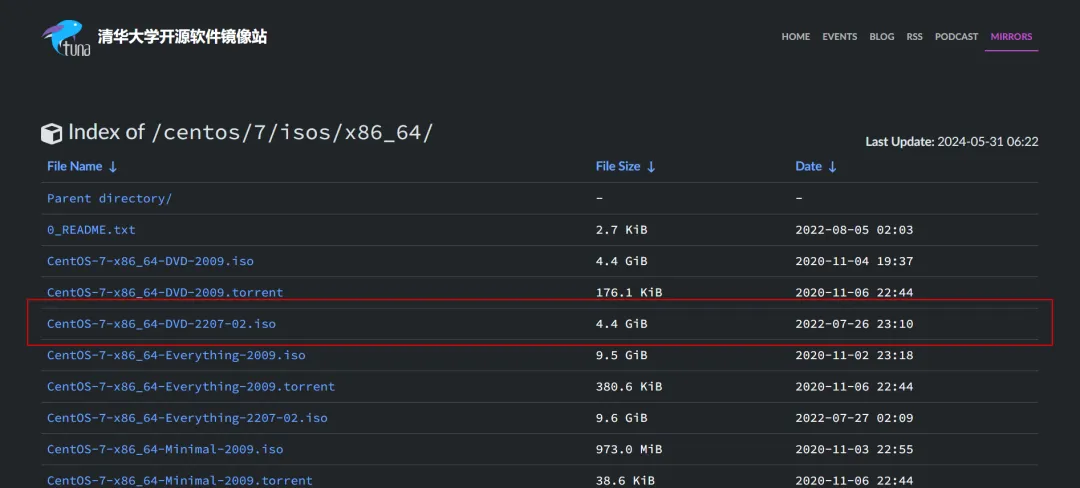Click the Last Update 2024-05-31 06:22 text
Viewport: 1080px width, 488px height.
[952, 142]
